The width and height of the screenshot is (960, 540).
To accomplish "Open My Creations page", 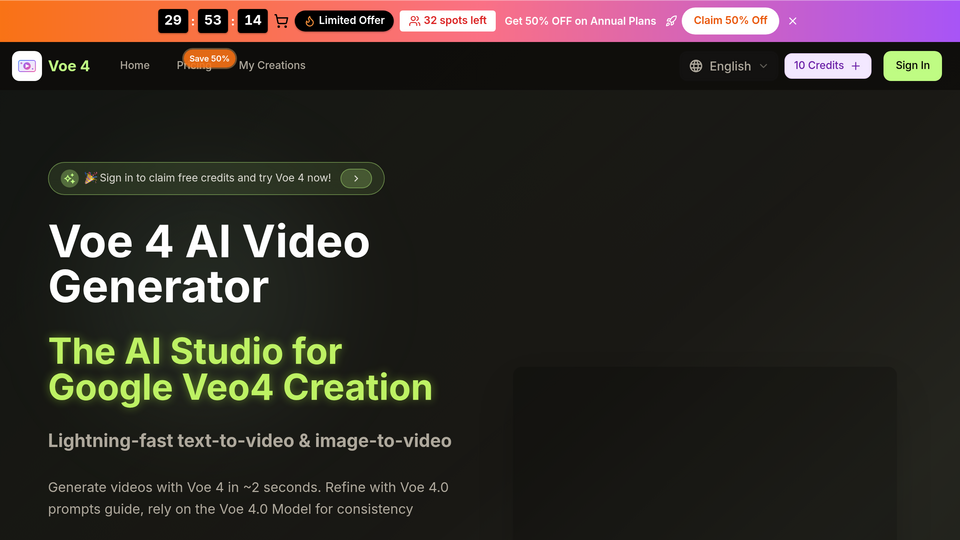I will 272,66.
